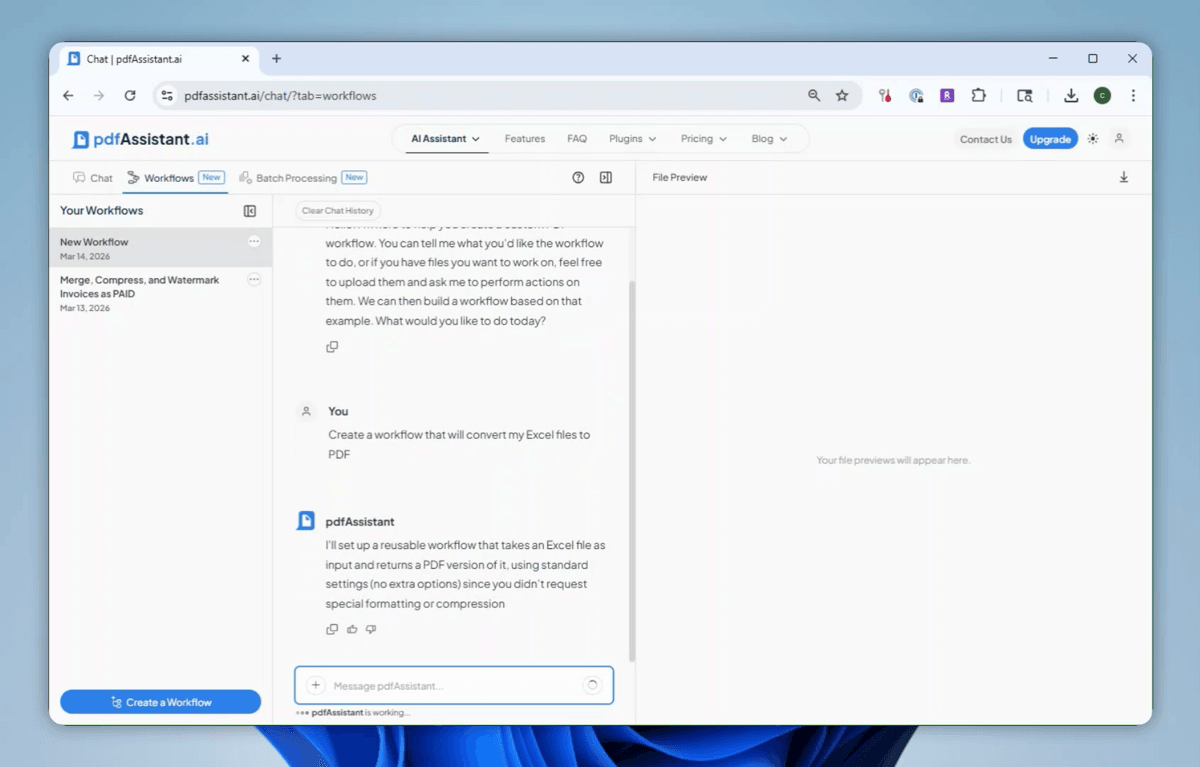Close the pdfAssistant.ai browser tab
The height and width of the screenshot is (767, 1200).
coord(246,59)
